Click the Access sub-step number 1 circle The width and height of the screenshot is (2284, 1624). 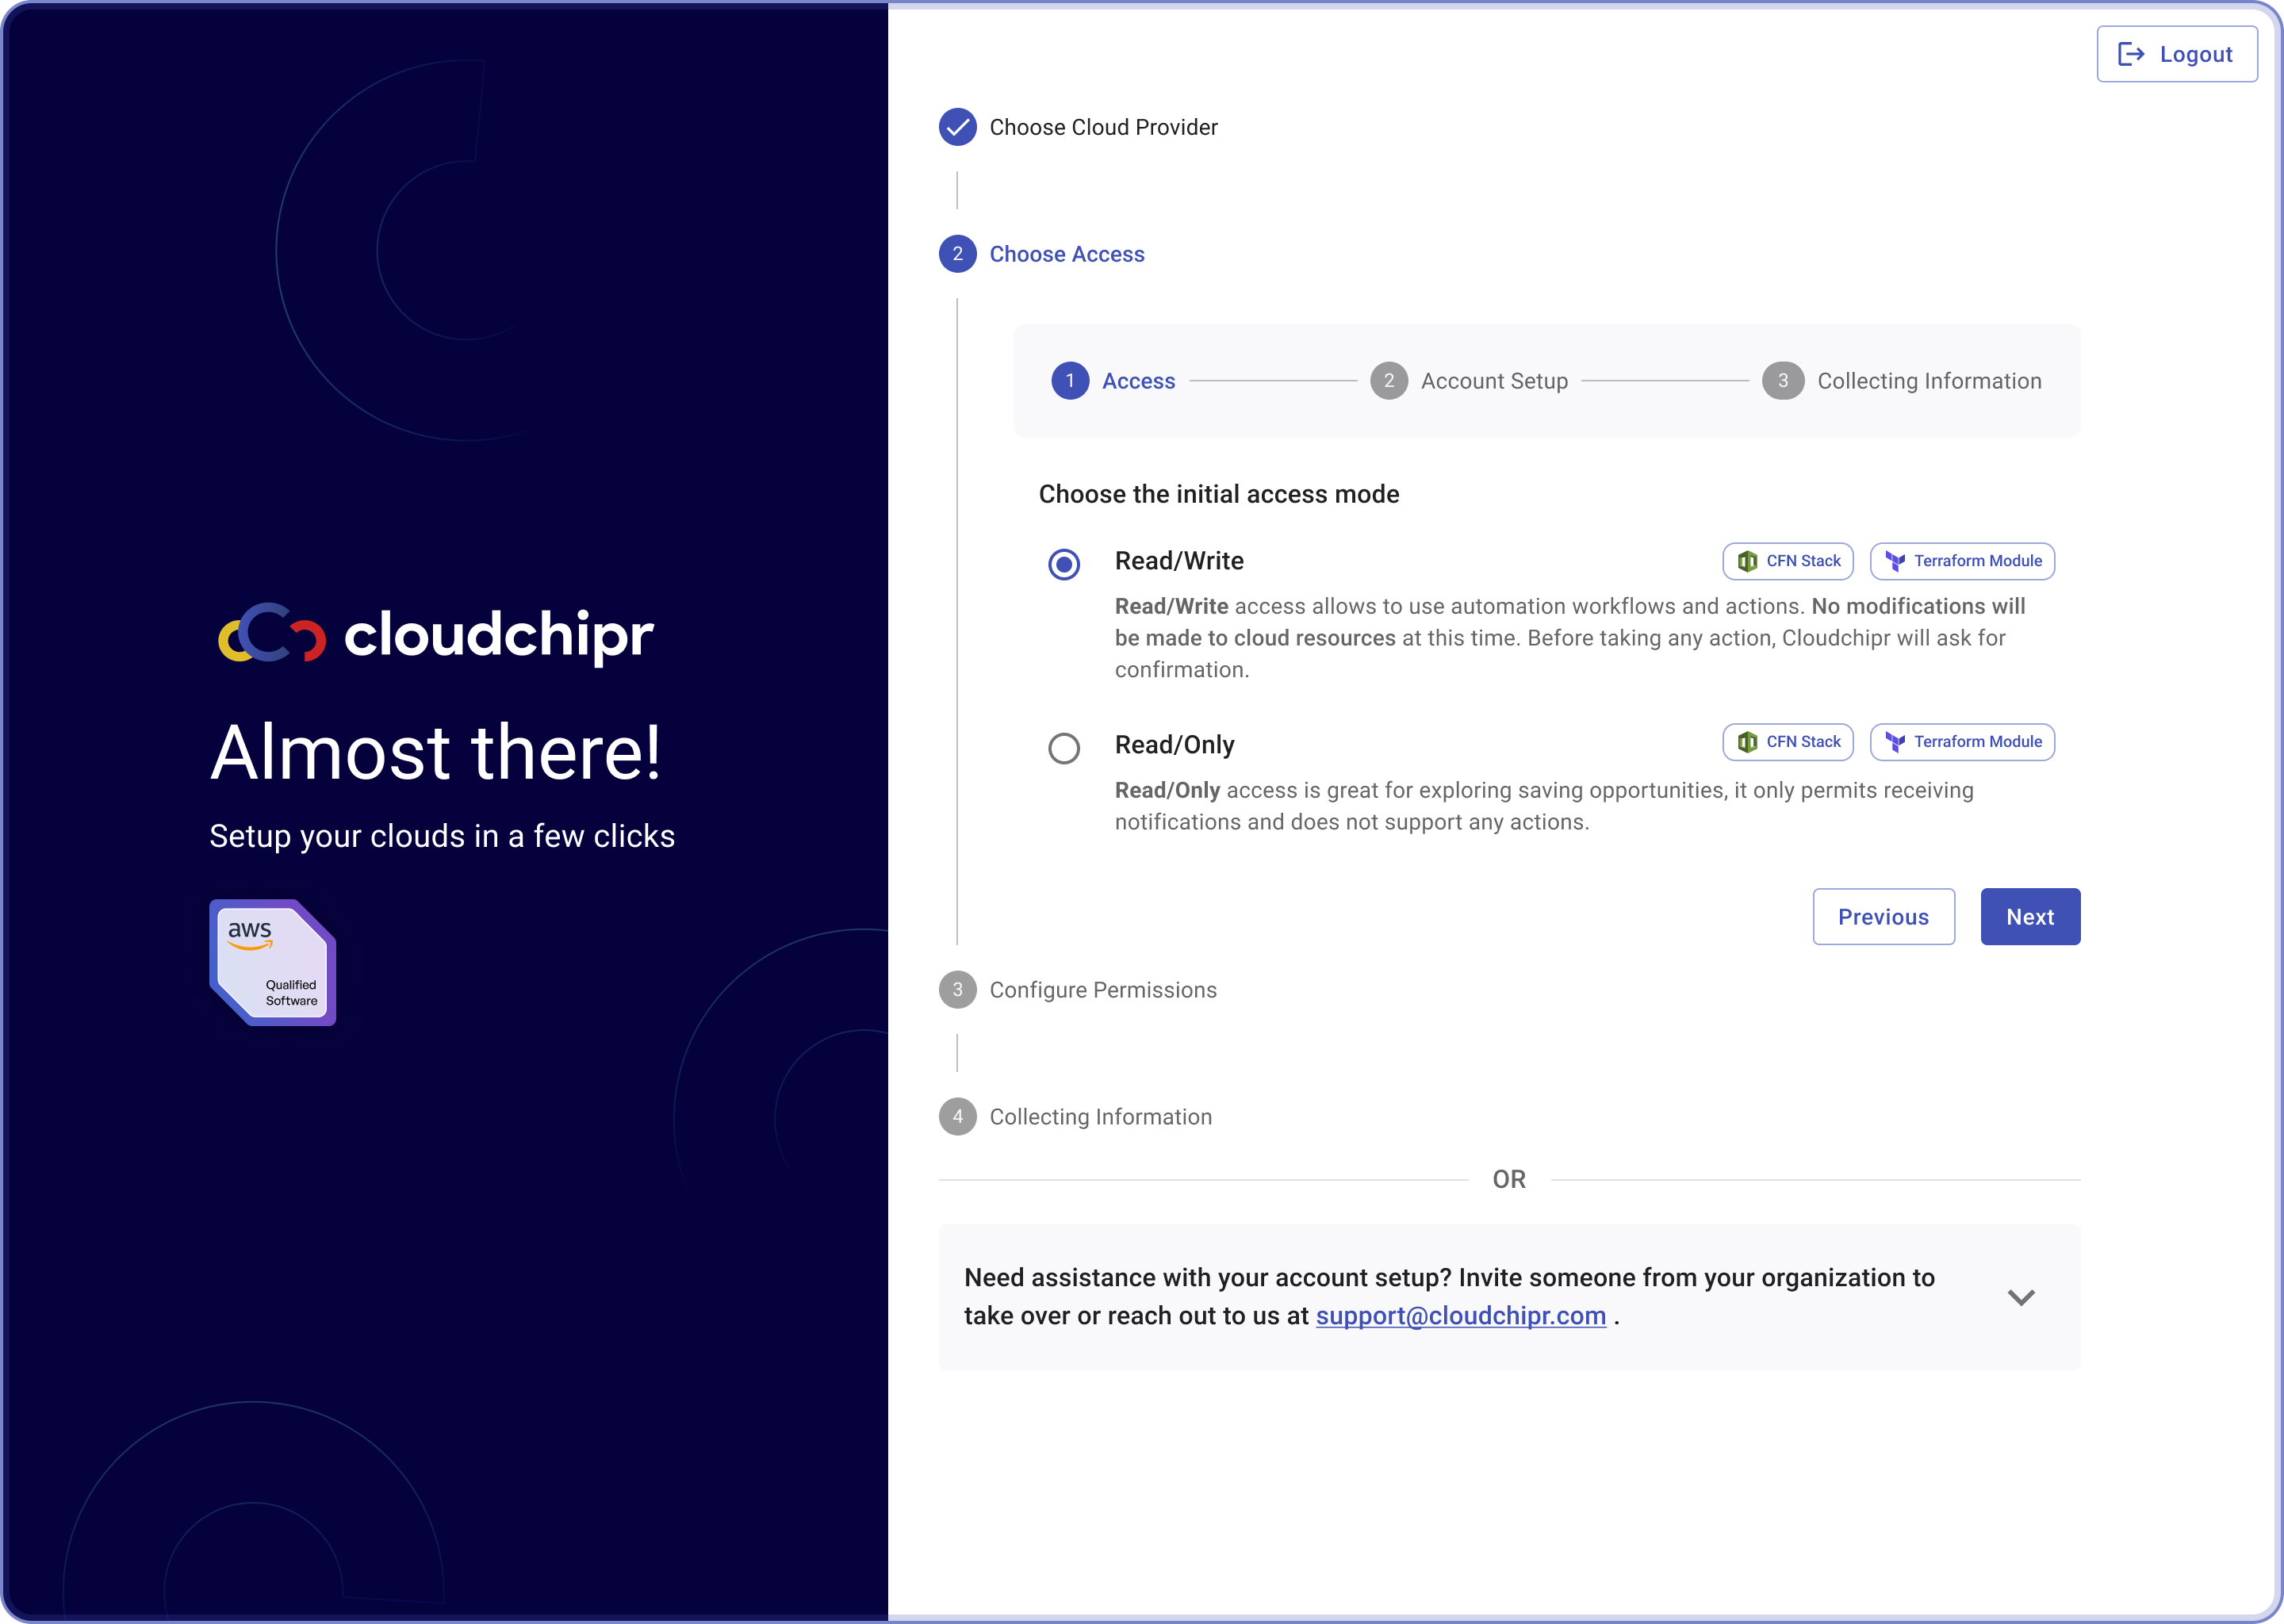pyautogui.click(x=1070, y=381)
